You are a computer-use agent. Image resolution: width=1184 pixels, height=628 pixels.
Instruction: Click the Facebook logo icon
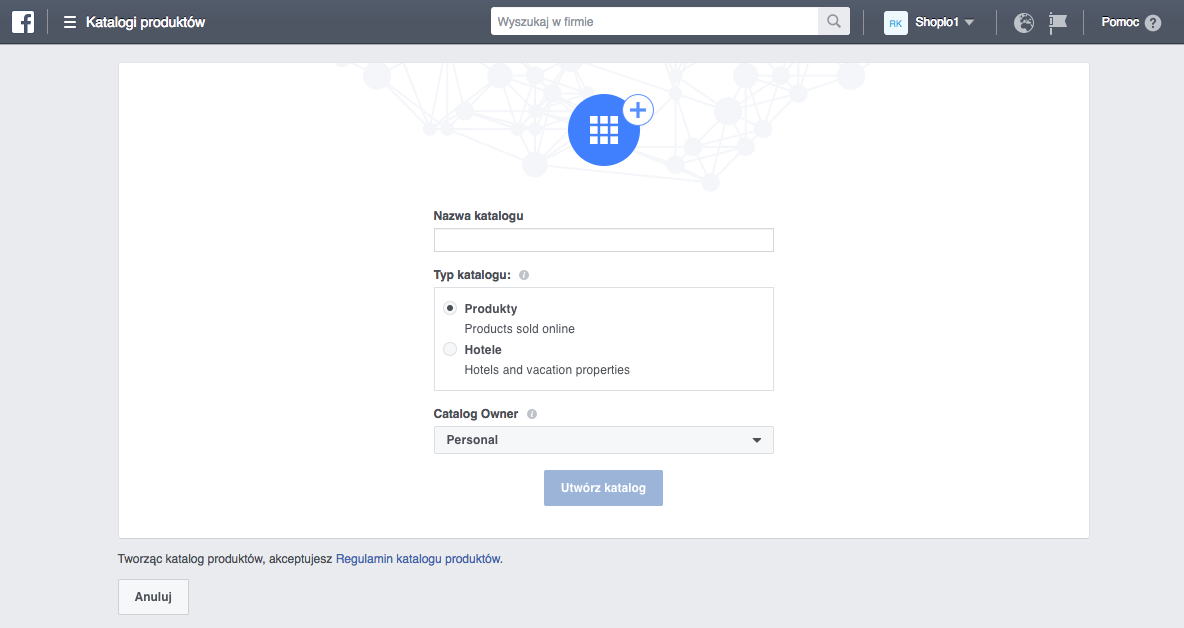[x=23, y=22]
